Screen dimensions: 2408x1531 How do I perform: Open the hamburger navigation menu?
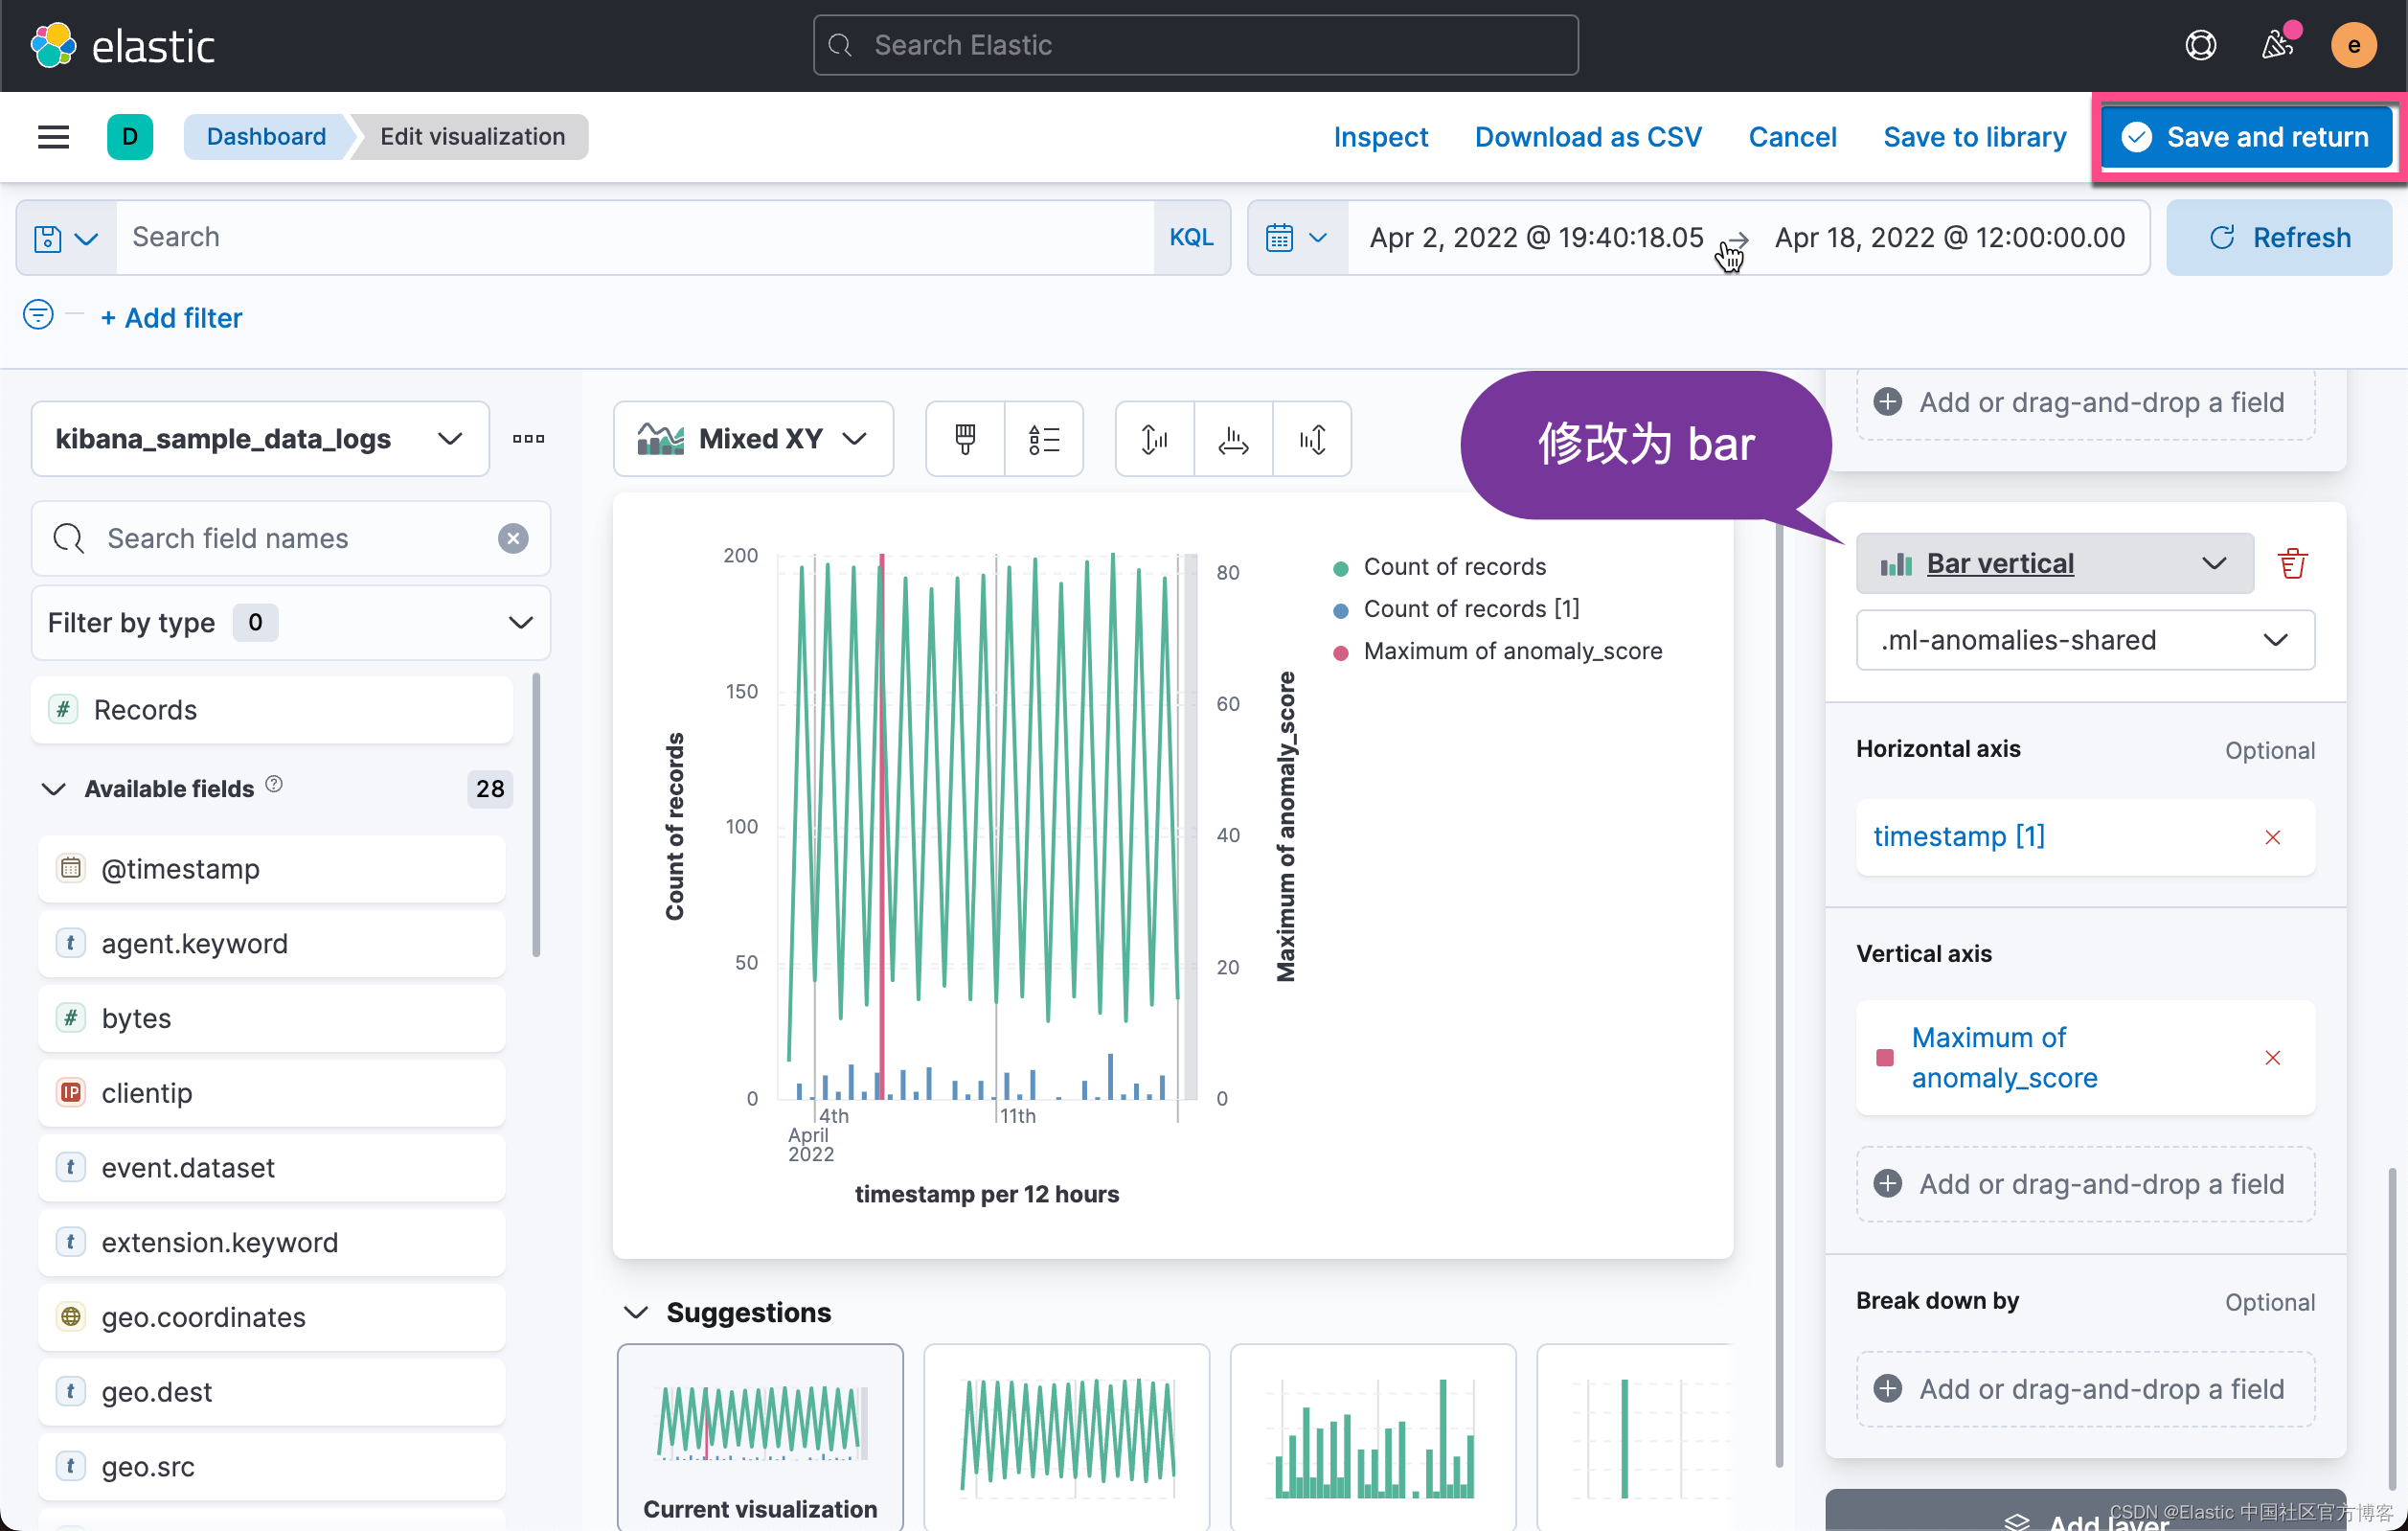click(53, 137)
